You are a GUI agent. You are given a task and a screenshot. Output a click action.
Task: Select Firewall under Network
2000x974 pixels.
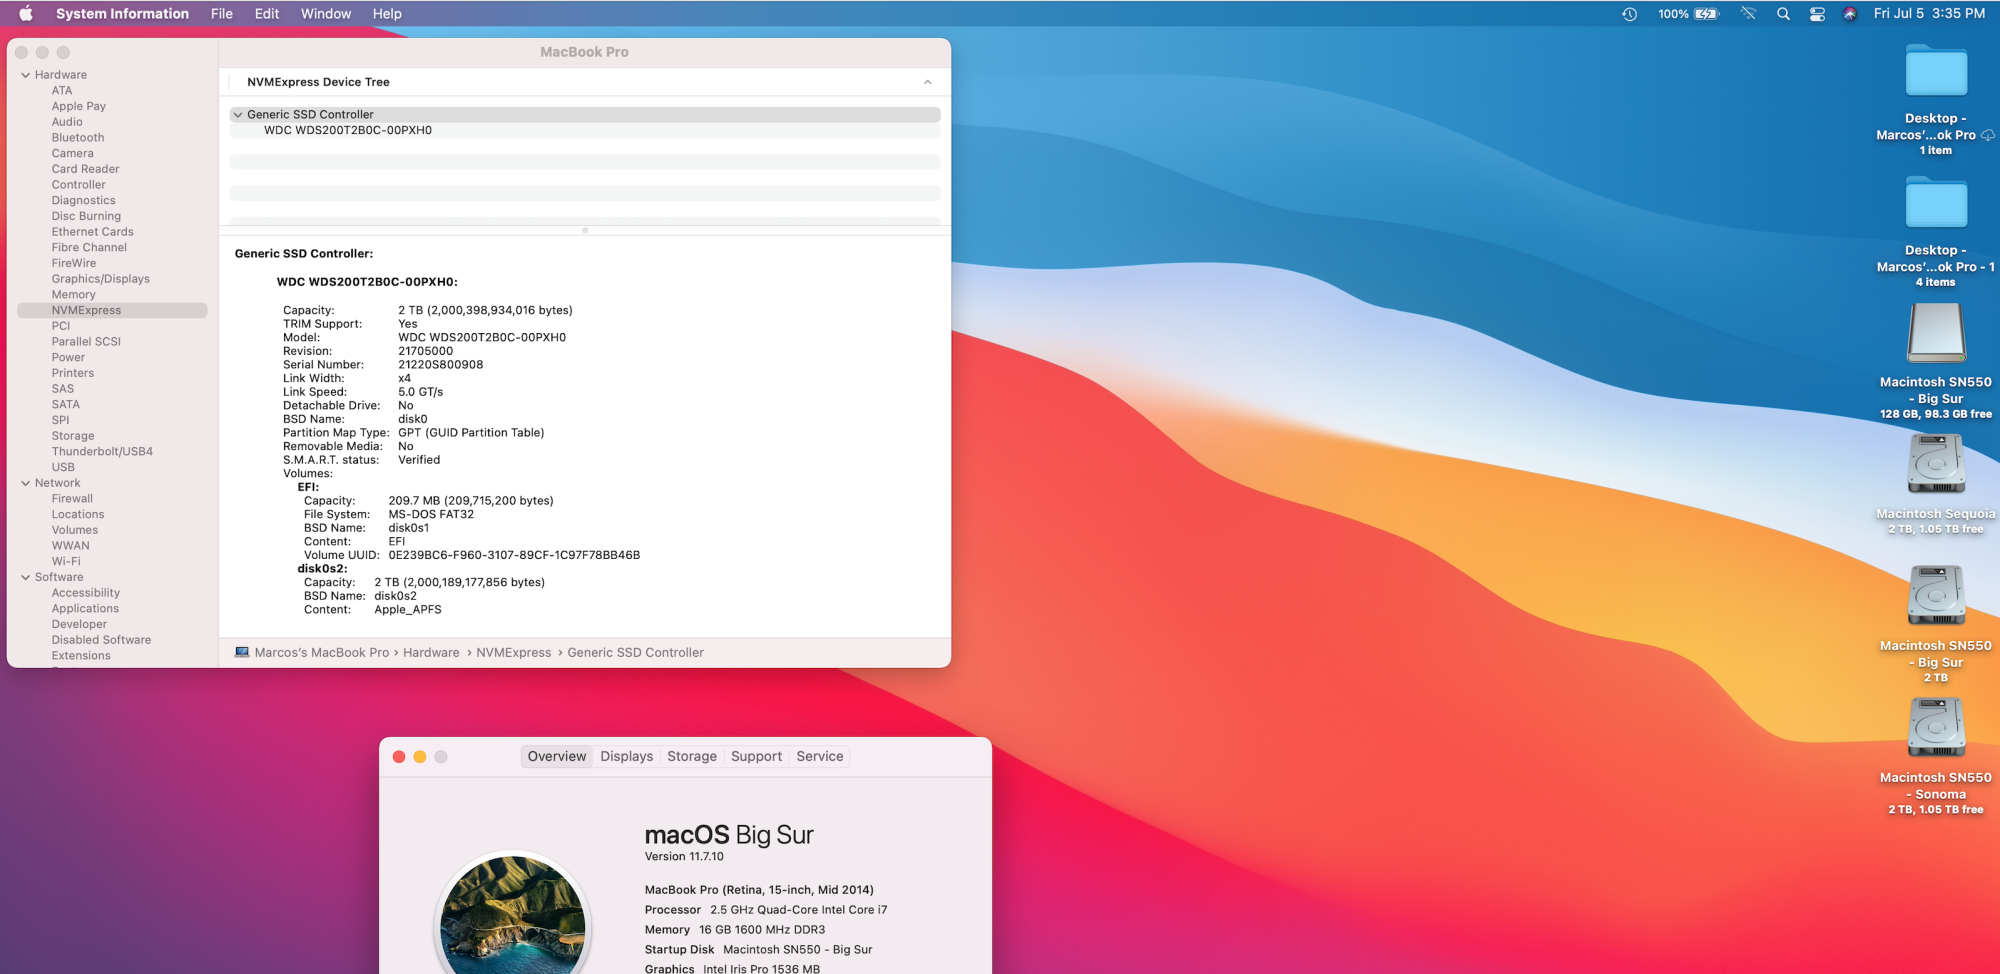72,499
